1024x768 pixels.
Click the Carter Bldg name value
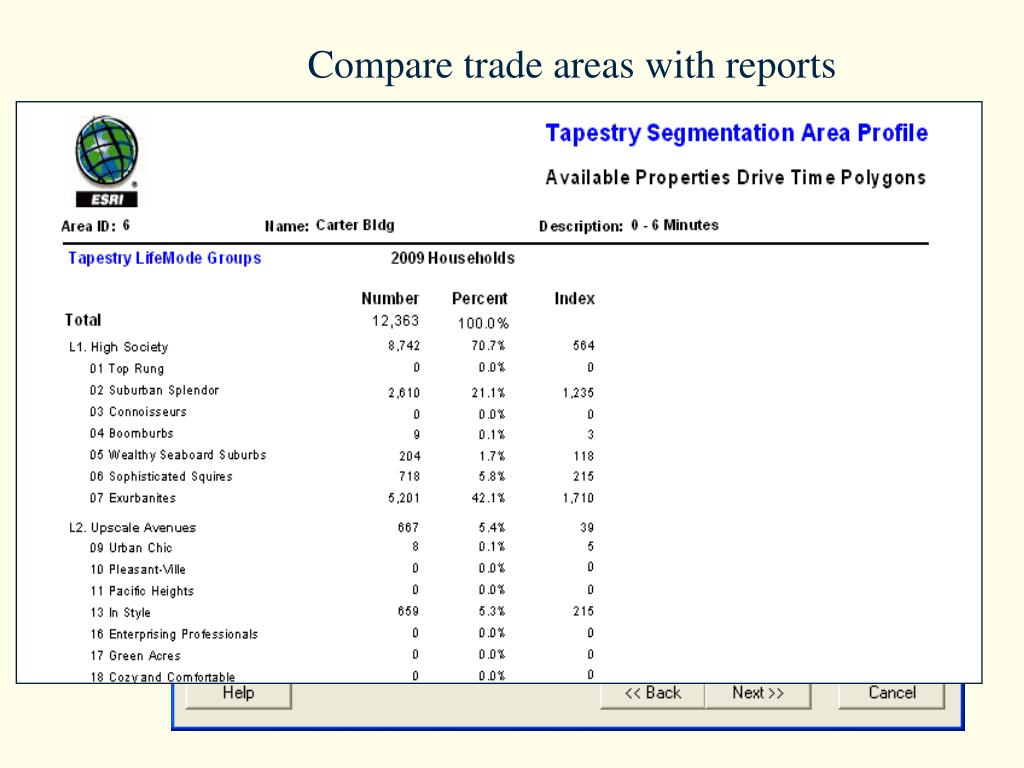point(355,225)
